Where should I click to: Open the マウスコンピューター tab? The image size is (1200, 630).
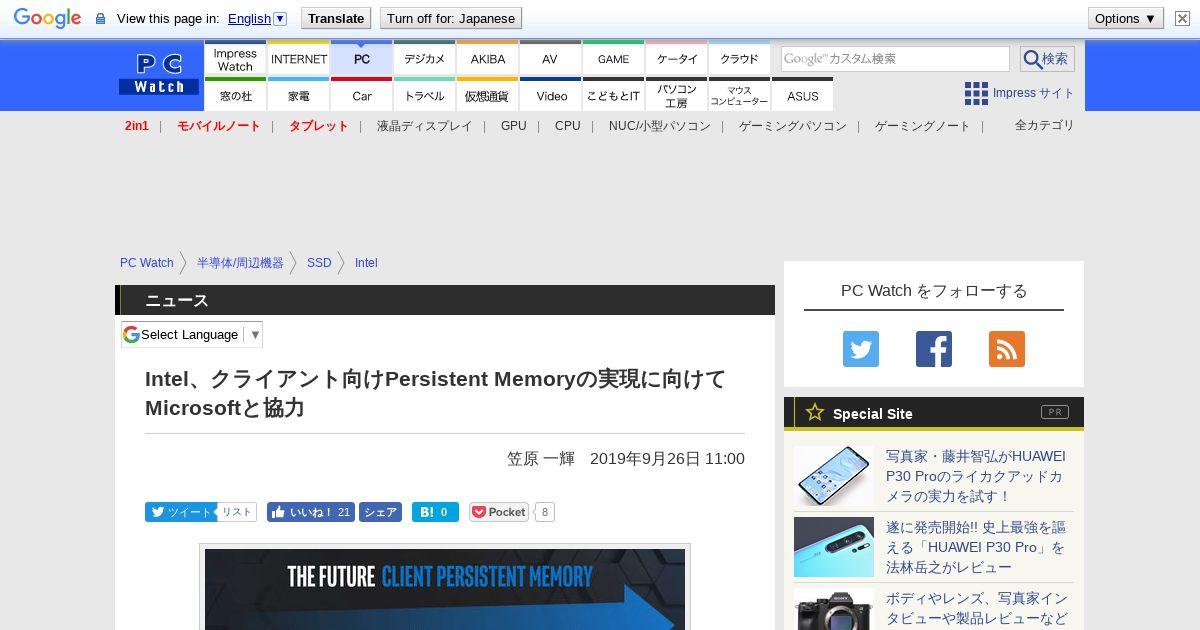739,95
